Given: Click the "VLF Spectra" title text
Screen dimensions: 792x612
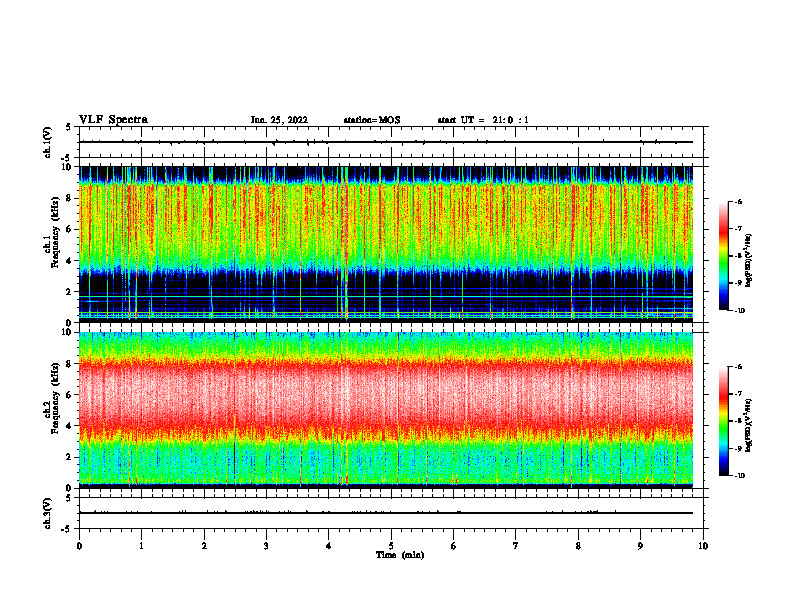Looking at the screenshot, I should point(113,120).
